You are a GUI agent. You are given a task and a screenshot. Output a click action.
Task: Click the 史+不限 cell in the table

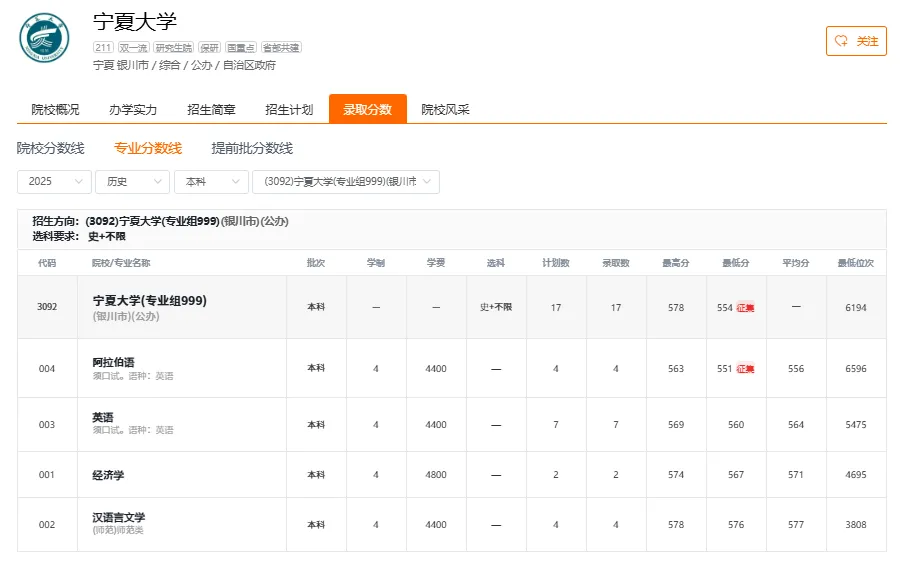(x=496, y=307)
